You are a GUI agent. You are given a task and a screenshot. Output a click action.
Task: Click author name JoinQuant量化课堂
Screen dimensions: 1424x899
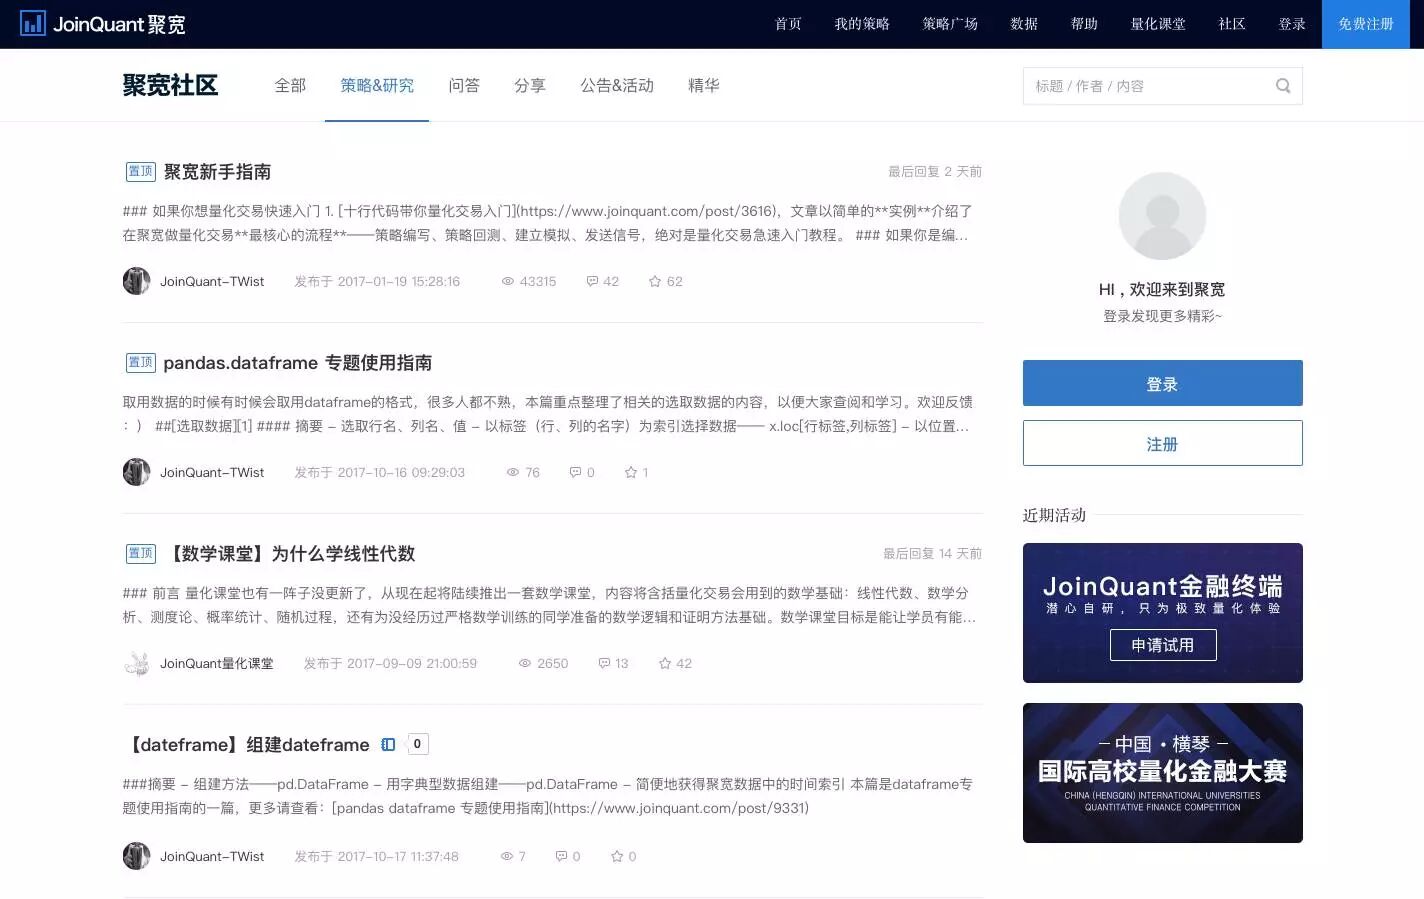click(x=217, y=664)
